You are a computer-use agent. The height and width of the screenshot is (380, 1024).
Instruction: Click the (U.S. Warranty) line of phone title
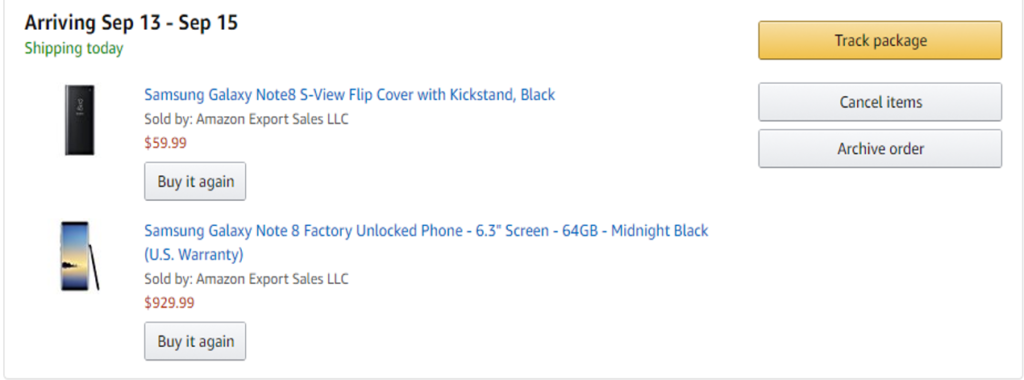coord(194,253)
